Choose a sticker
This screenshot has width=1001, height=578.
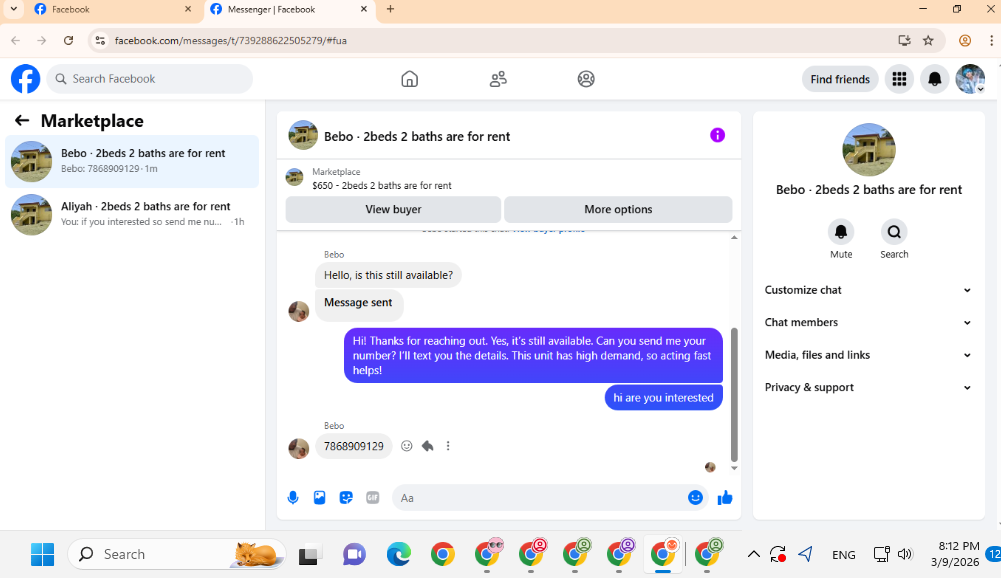(346, 498)
